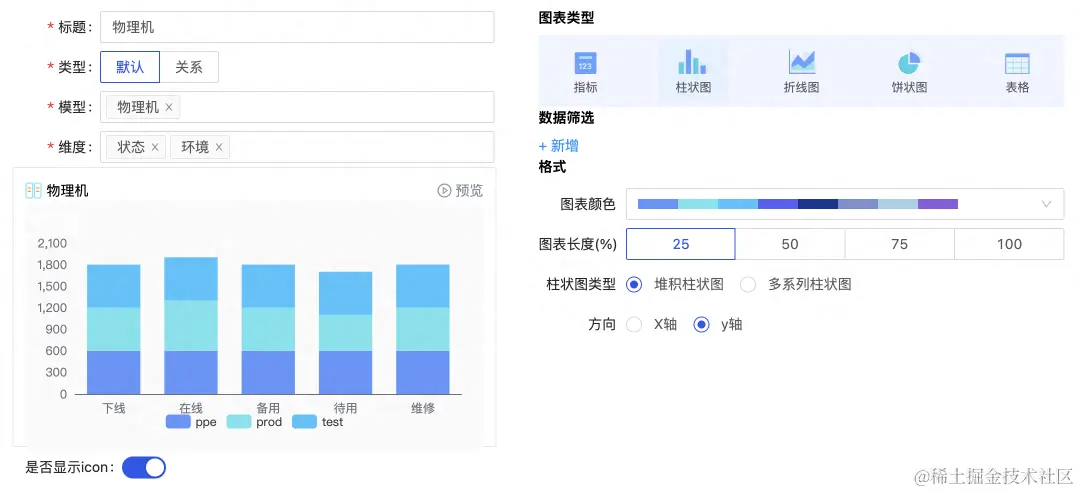
Task: Click the 格式 heading
Action: coord(552,167)
